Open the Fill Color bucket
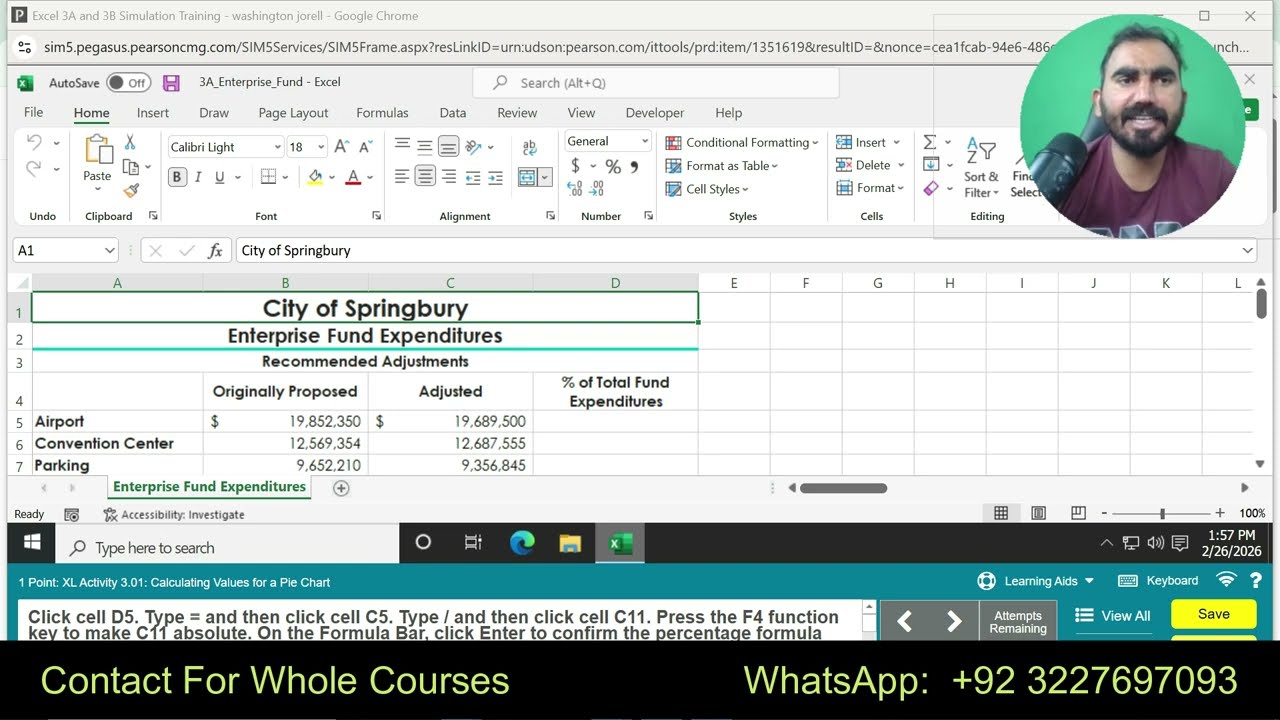This screenshot has height=720, width=1280. [x=315, y=177]
